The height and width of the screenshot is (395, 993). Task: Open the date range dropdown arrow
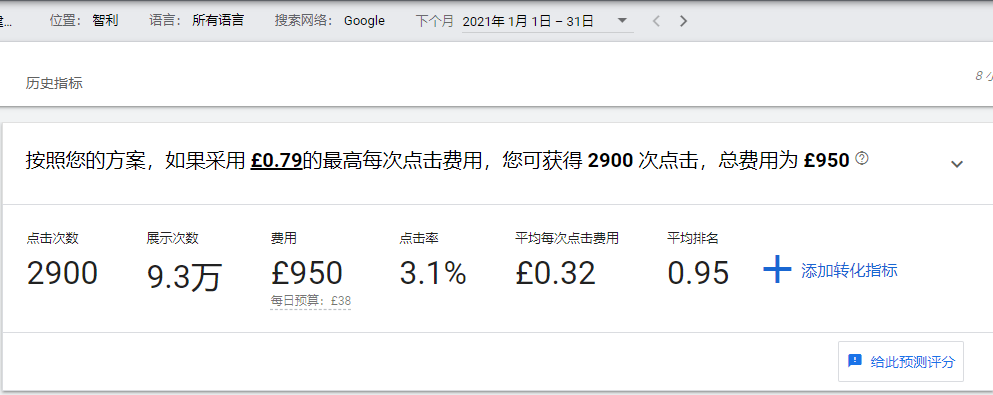[x=622, y=20]
